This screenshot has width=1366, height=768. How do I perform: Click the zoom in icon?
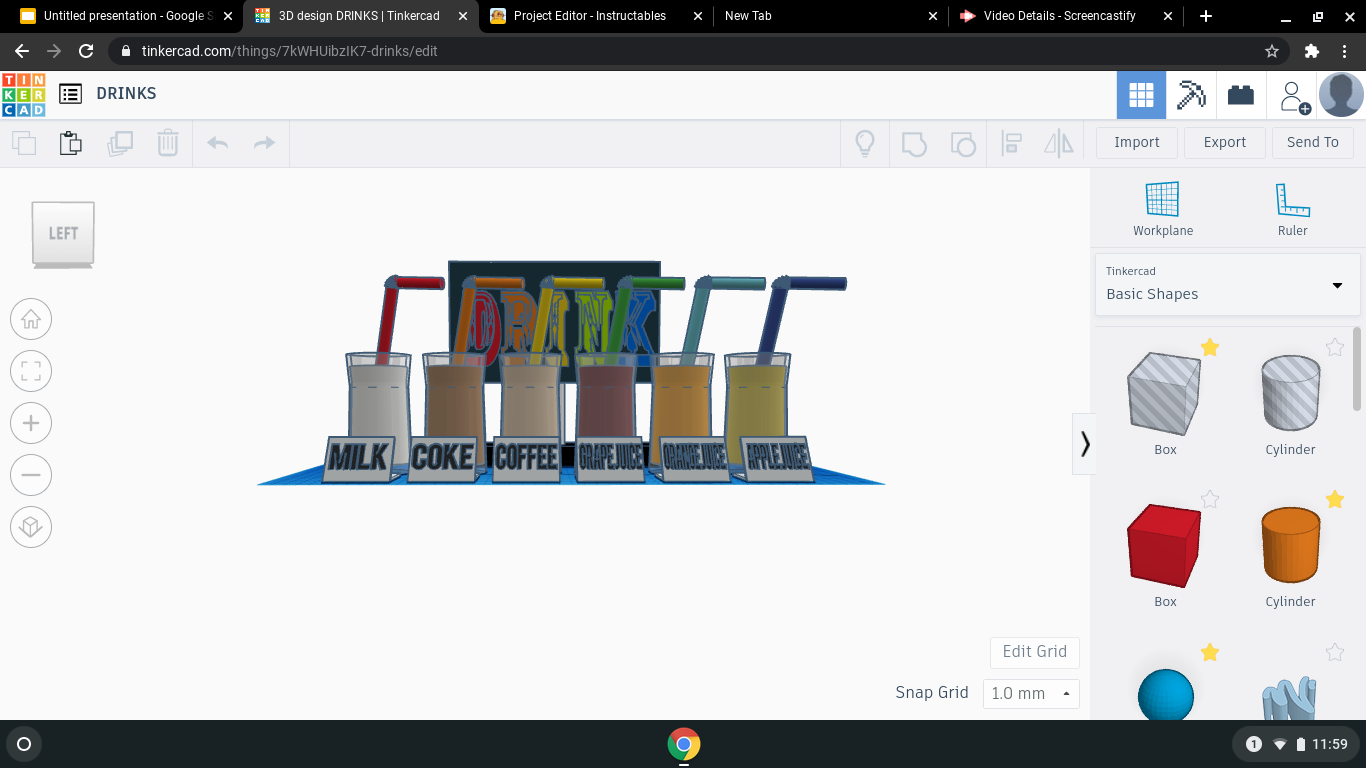tap(31, 423)
